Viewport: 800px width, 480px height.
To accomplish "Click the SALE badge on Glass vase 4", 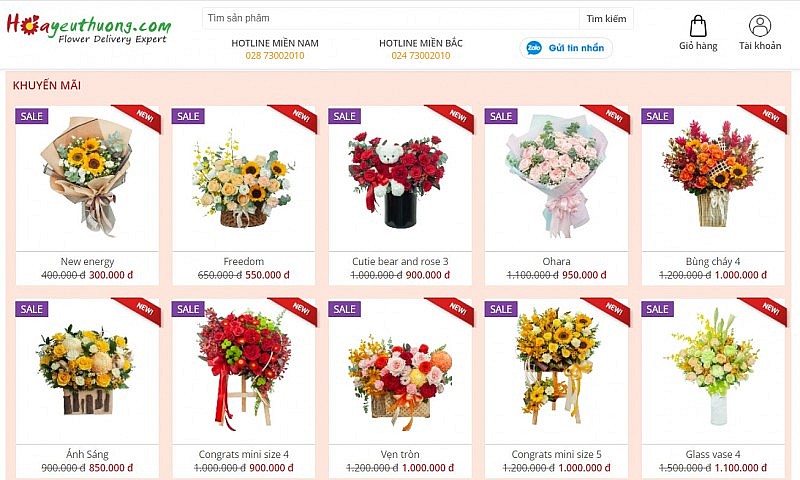I will (x=657, y=309).
